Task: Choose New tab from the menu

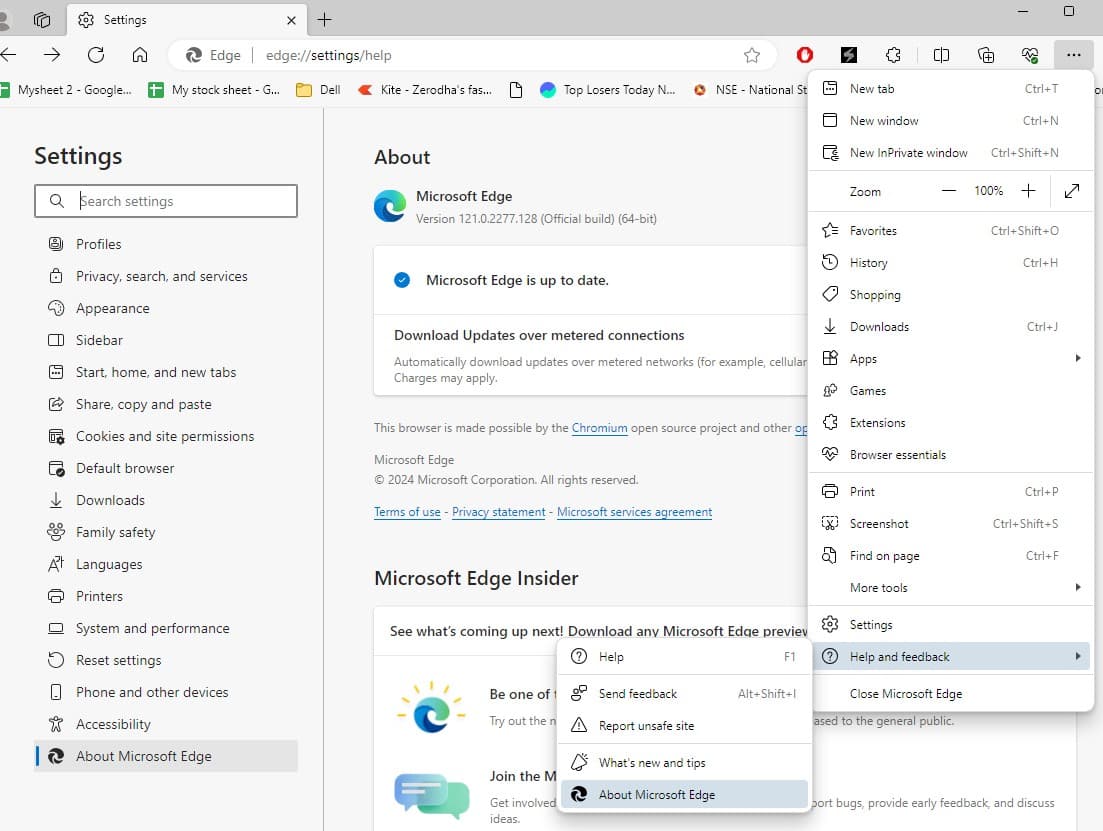Action: tap(950, 89)
